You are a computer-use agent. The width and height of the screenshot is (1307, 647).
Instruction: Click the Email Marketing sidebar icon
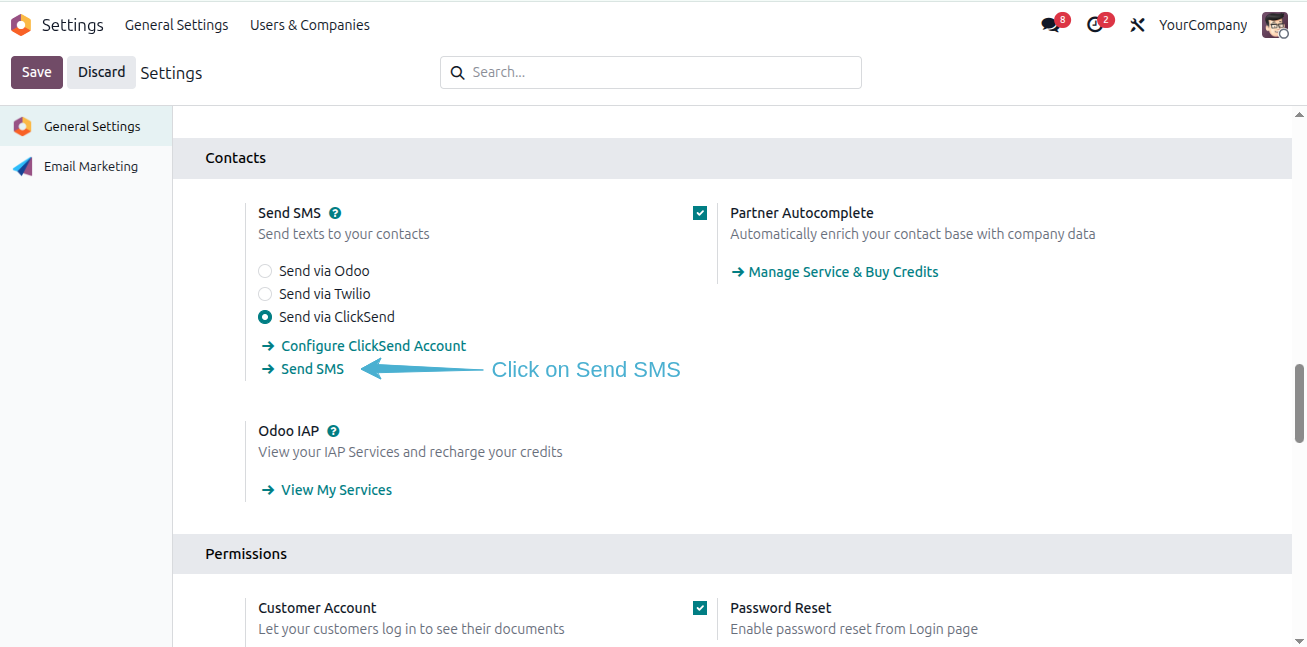coord(22,167)
